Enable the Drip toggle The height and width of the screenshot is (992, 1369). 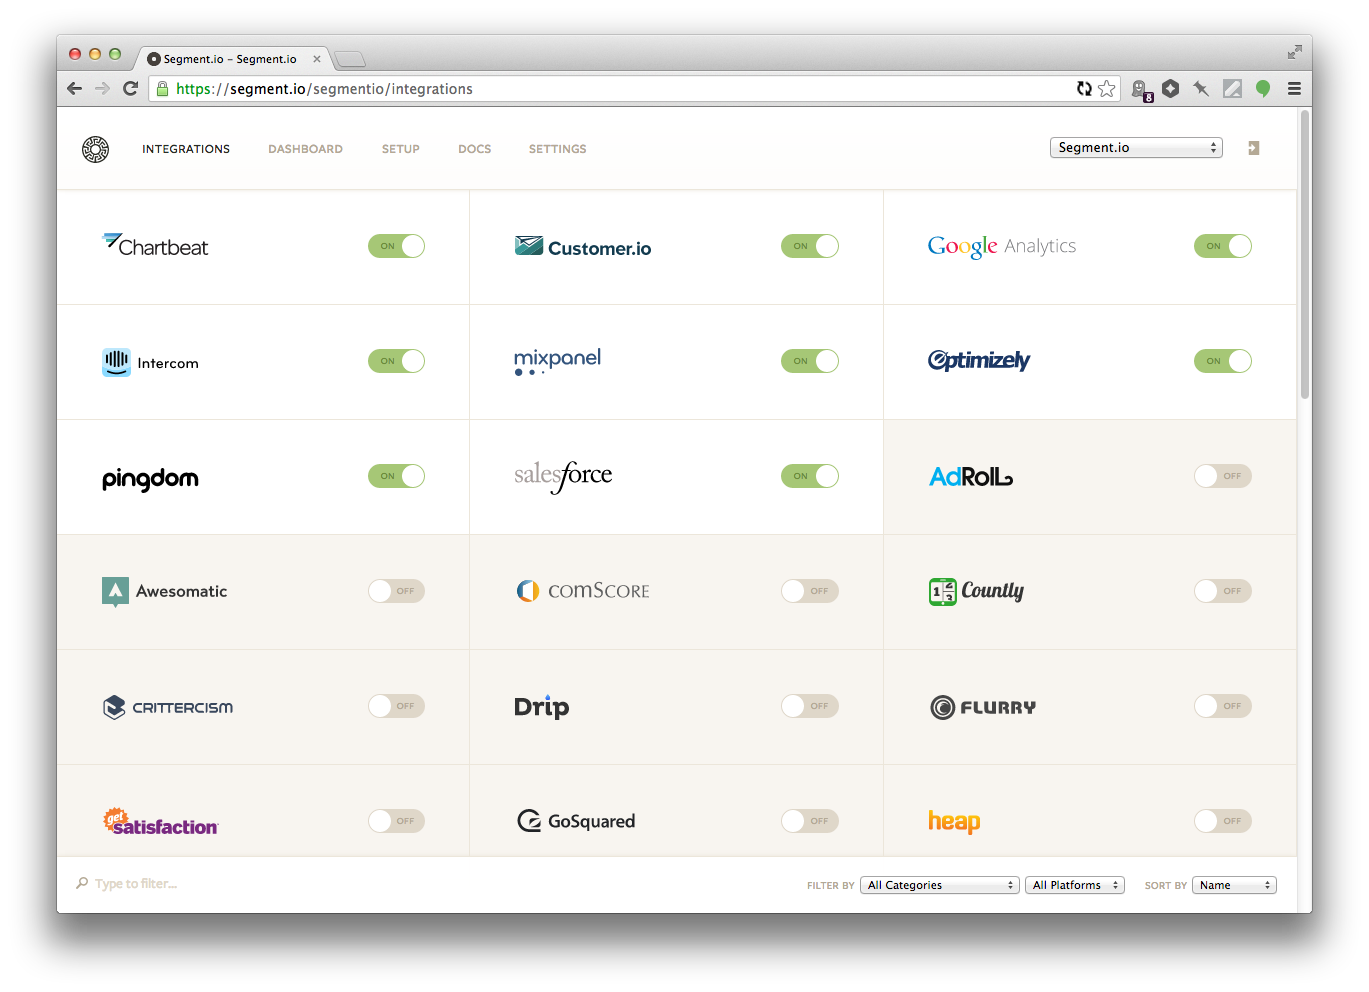pos(809,706)
